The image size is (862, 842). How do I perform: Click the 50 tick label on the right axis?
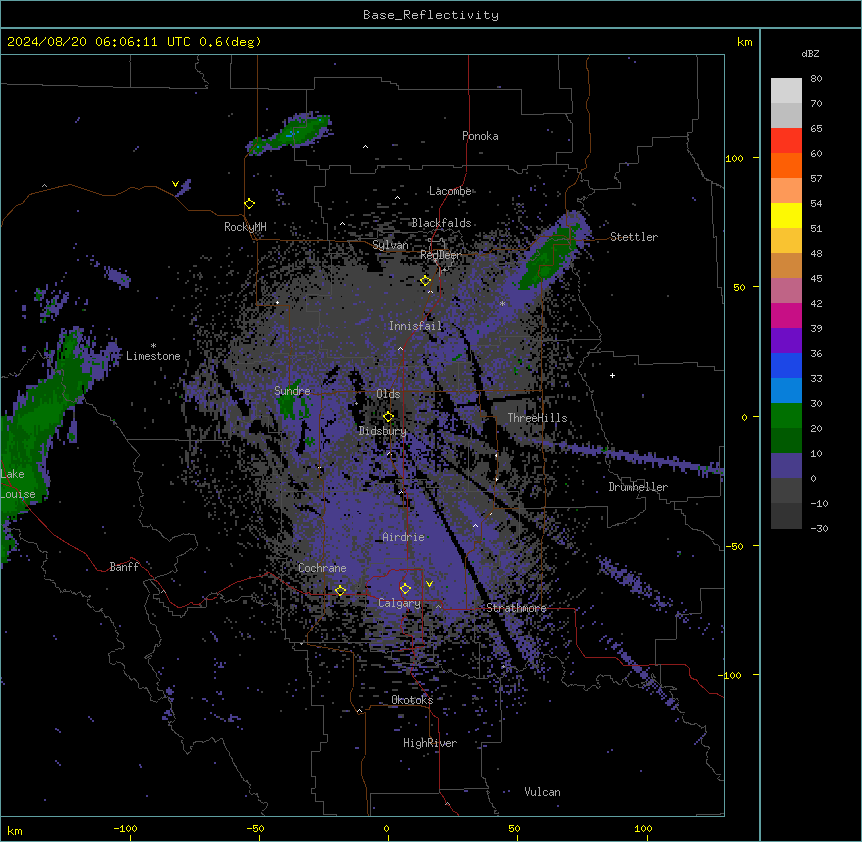pyautogui.click(x=739, y=287)
